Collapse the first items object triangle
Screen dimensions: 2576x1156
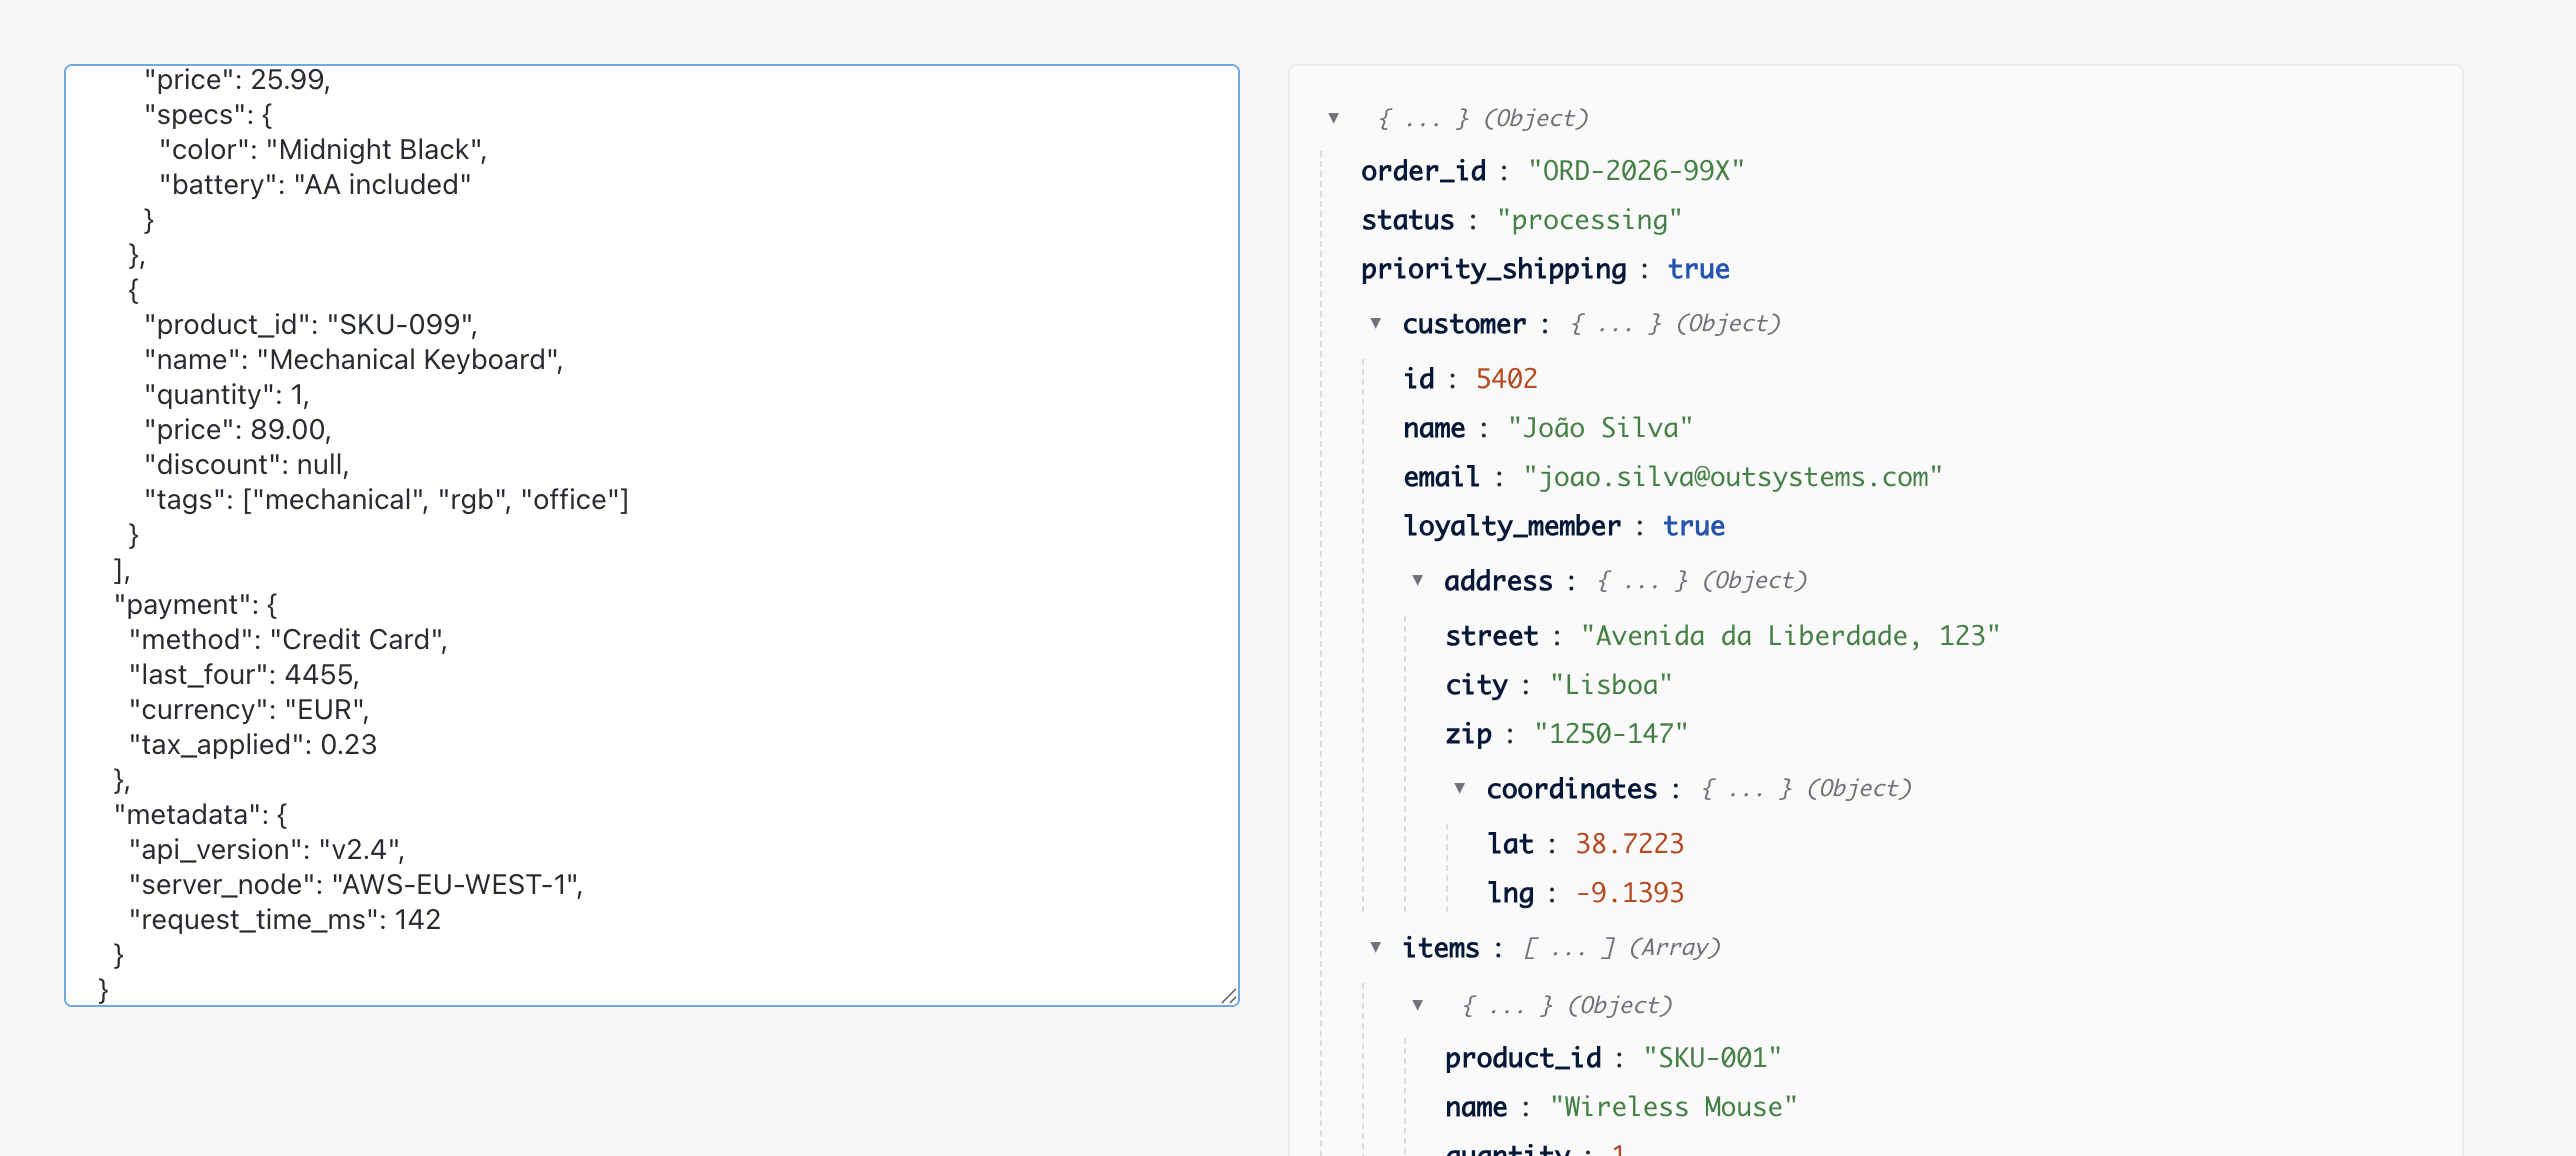click(1417, 1005)
